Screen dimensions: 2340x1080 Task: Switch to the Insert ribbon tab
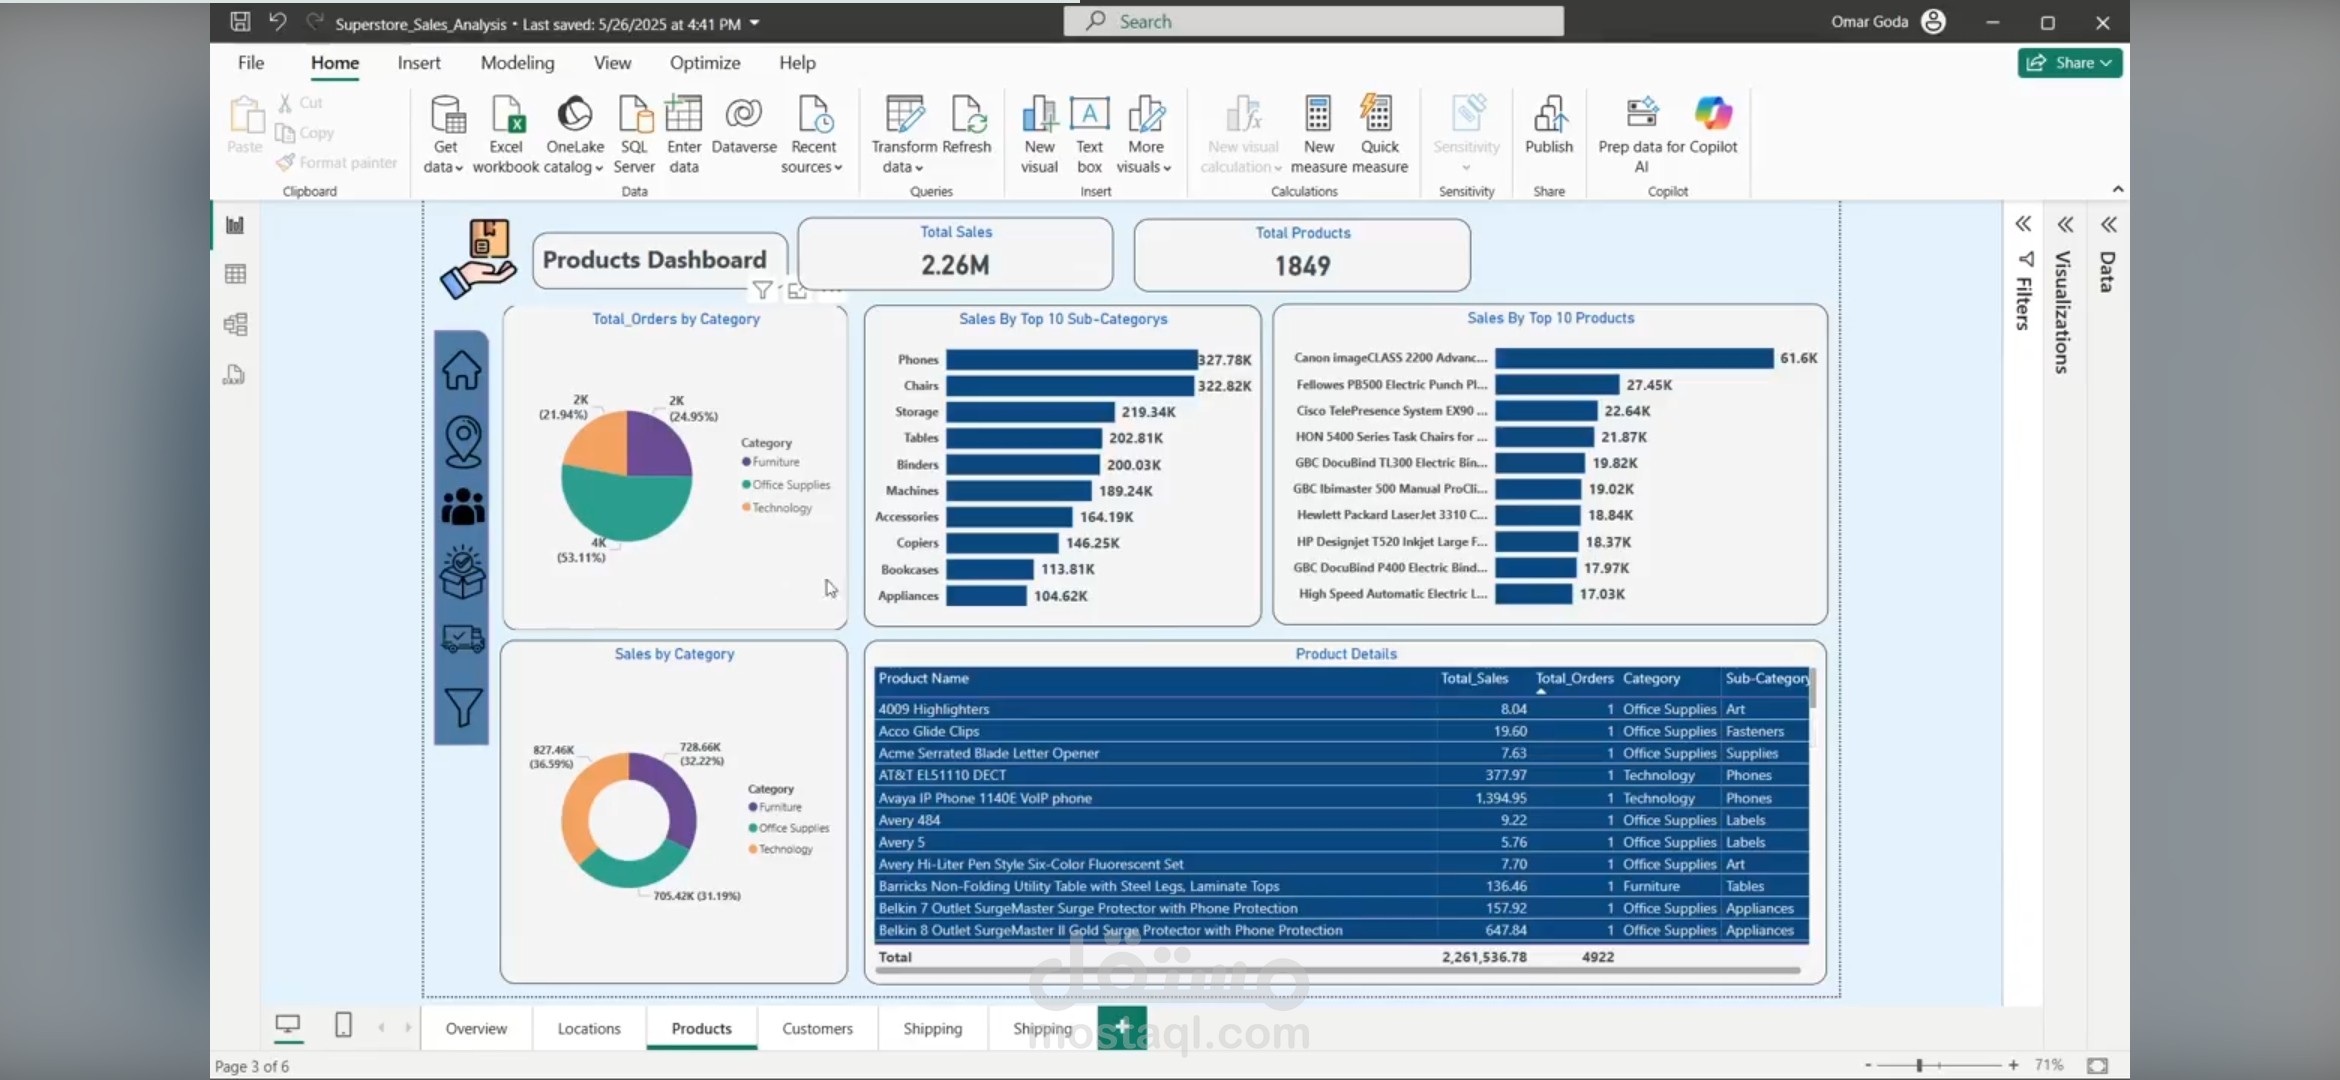coord(419,62)
